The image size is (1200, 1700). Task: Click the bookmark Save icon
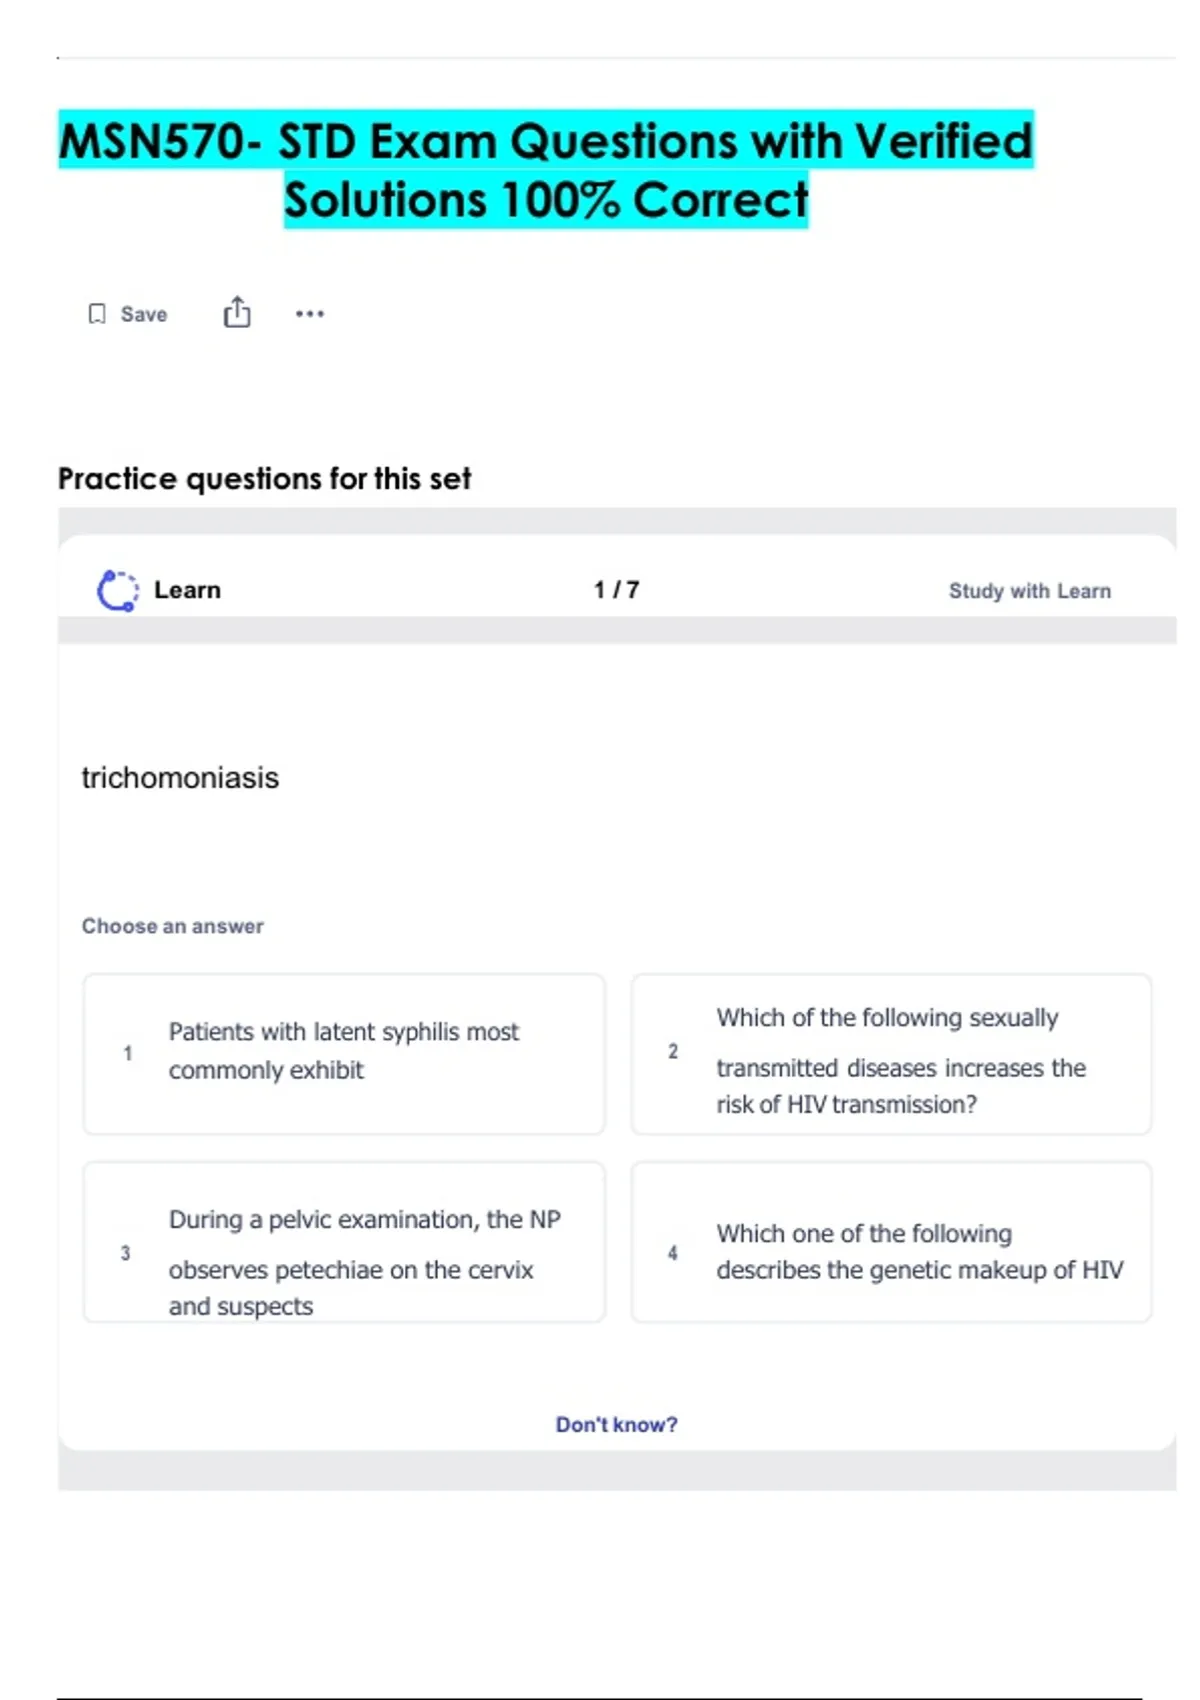coord(97,314)
